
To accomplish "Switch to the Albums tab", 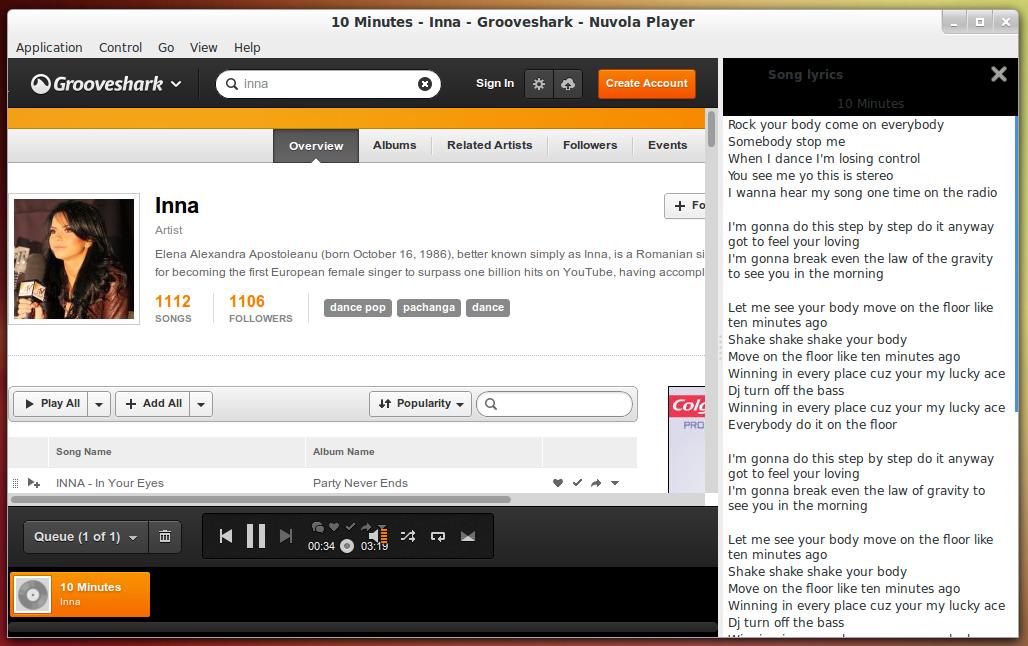I will (x=394, y=145).
